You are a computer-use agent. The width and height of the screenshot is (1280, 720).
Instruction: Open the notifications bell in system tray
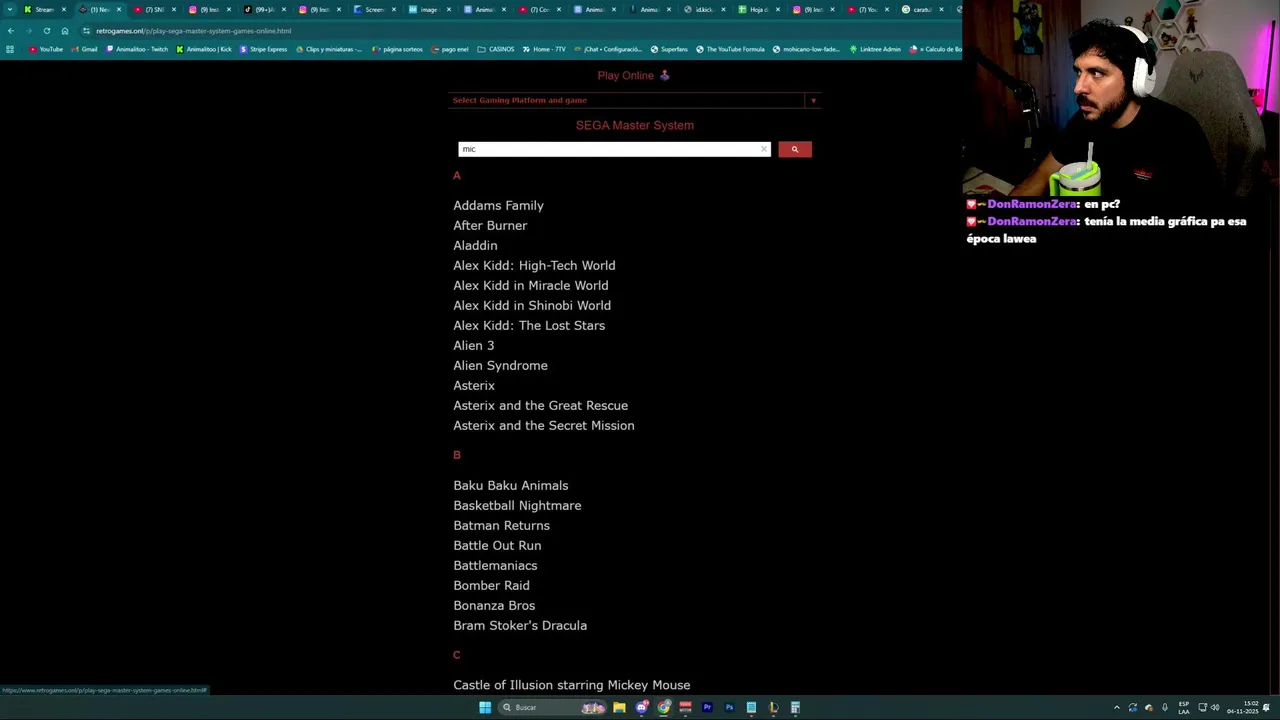[x=1266, y=707]
